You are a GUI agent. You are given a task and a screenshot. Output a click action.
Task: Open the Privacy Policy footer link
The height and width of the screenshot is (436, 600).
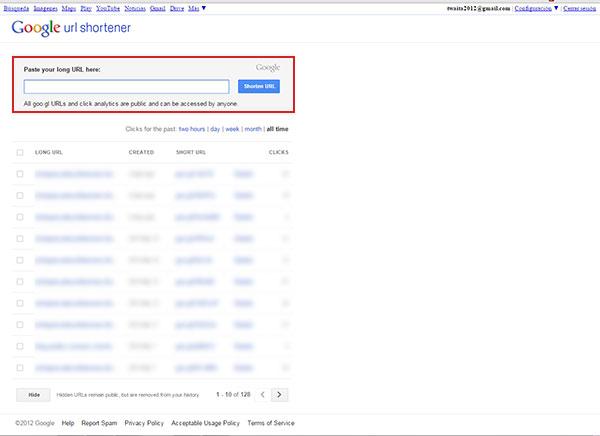coord(144,423)
